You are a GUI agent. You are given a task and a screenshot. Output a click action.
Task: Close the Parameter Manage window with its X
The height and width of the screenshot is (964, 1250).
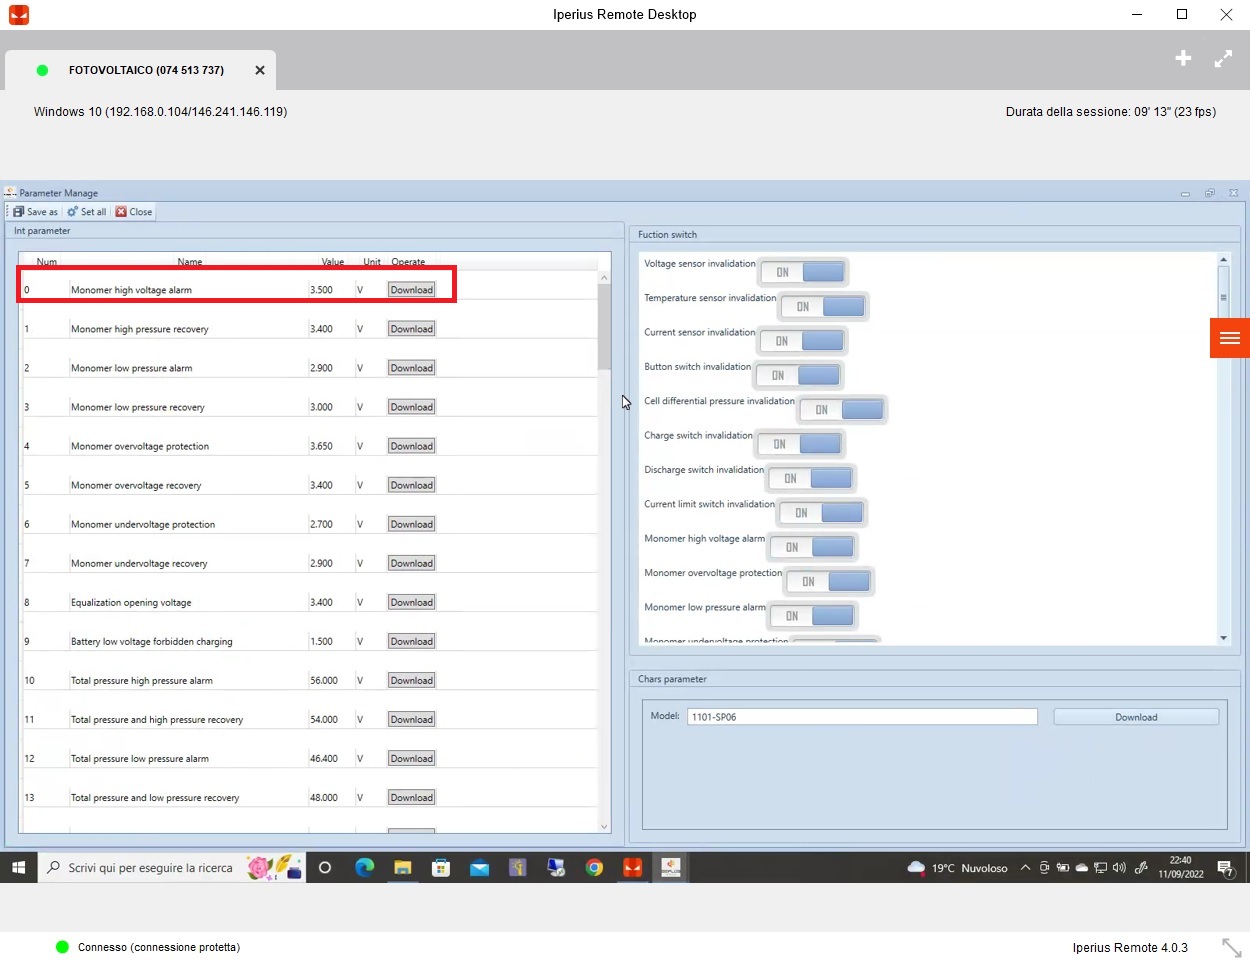click(x=1233, y=193)
